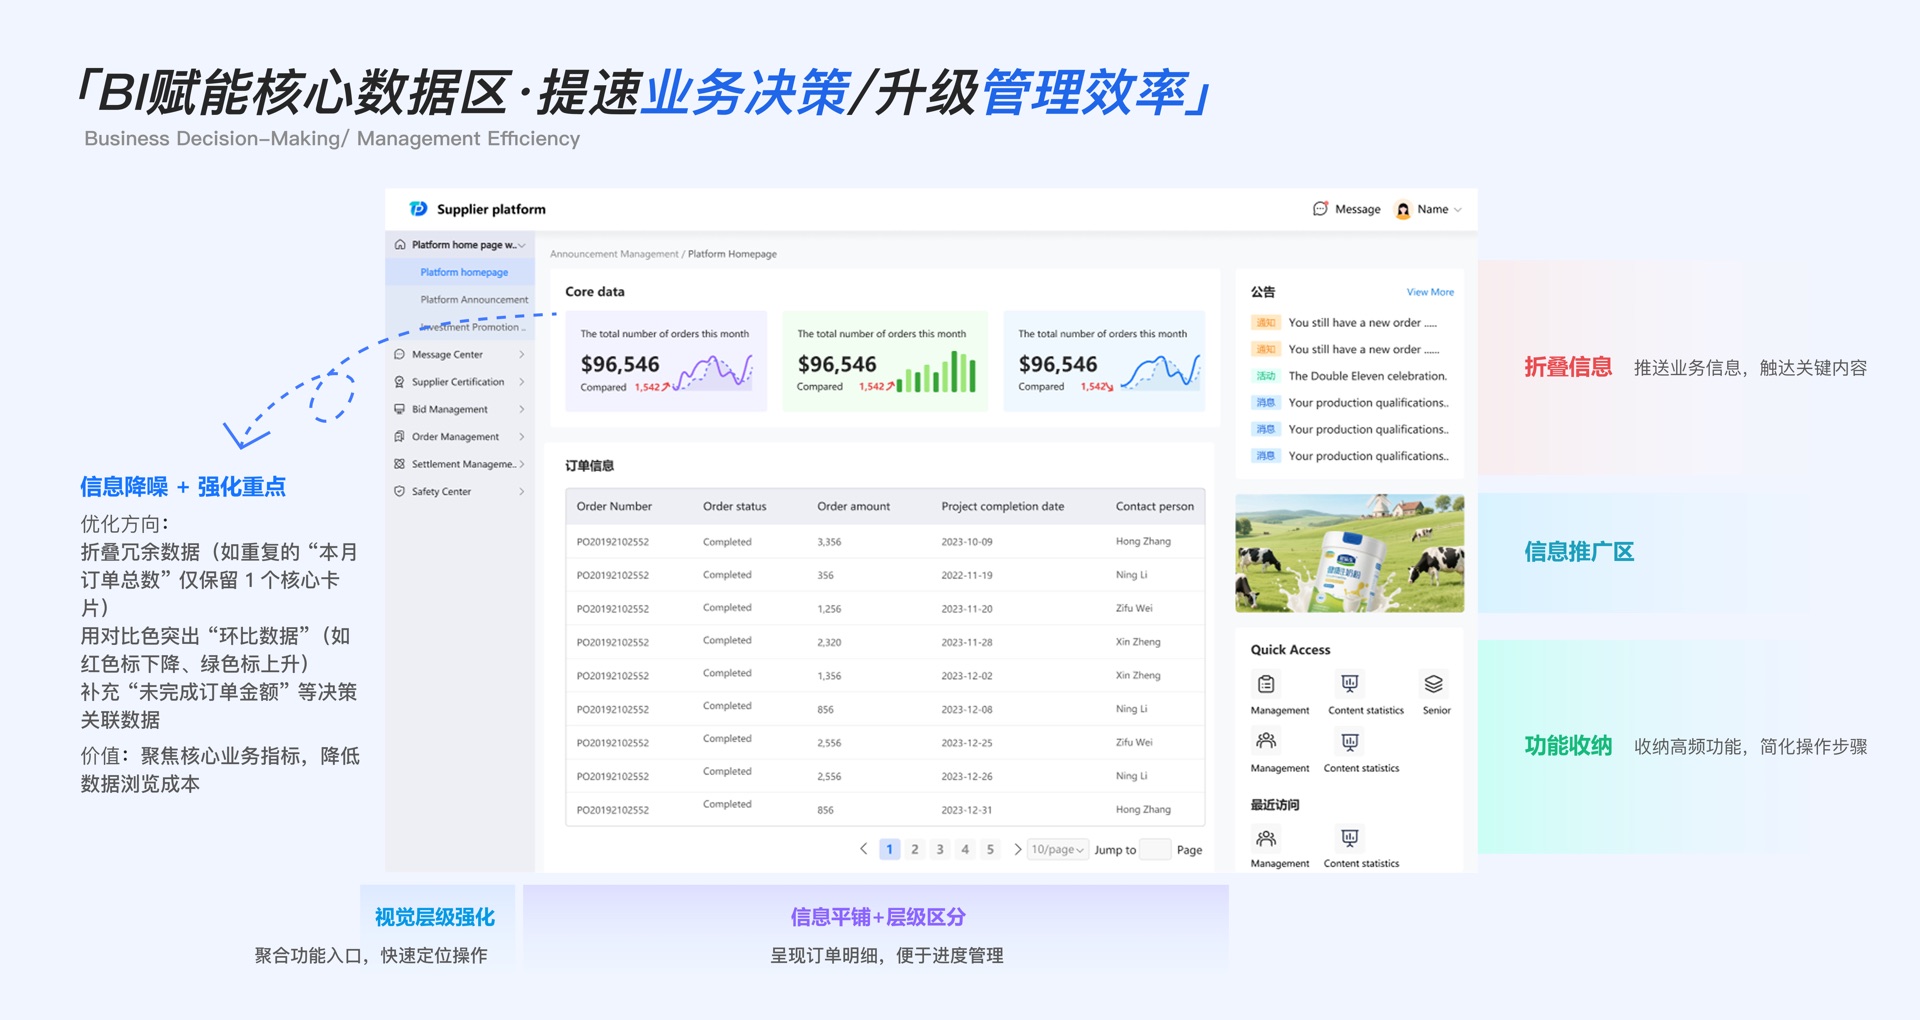Click the Message Center sidebar icon
The image size is (1920, 1020).
400,354
